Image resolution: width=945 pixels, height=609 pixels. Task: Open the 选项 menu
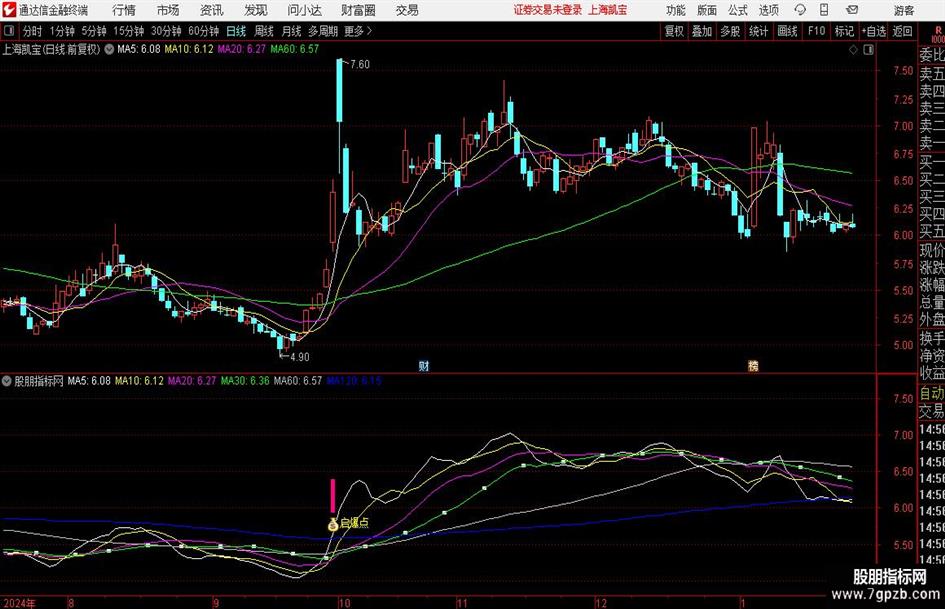(x=768, y=10)
